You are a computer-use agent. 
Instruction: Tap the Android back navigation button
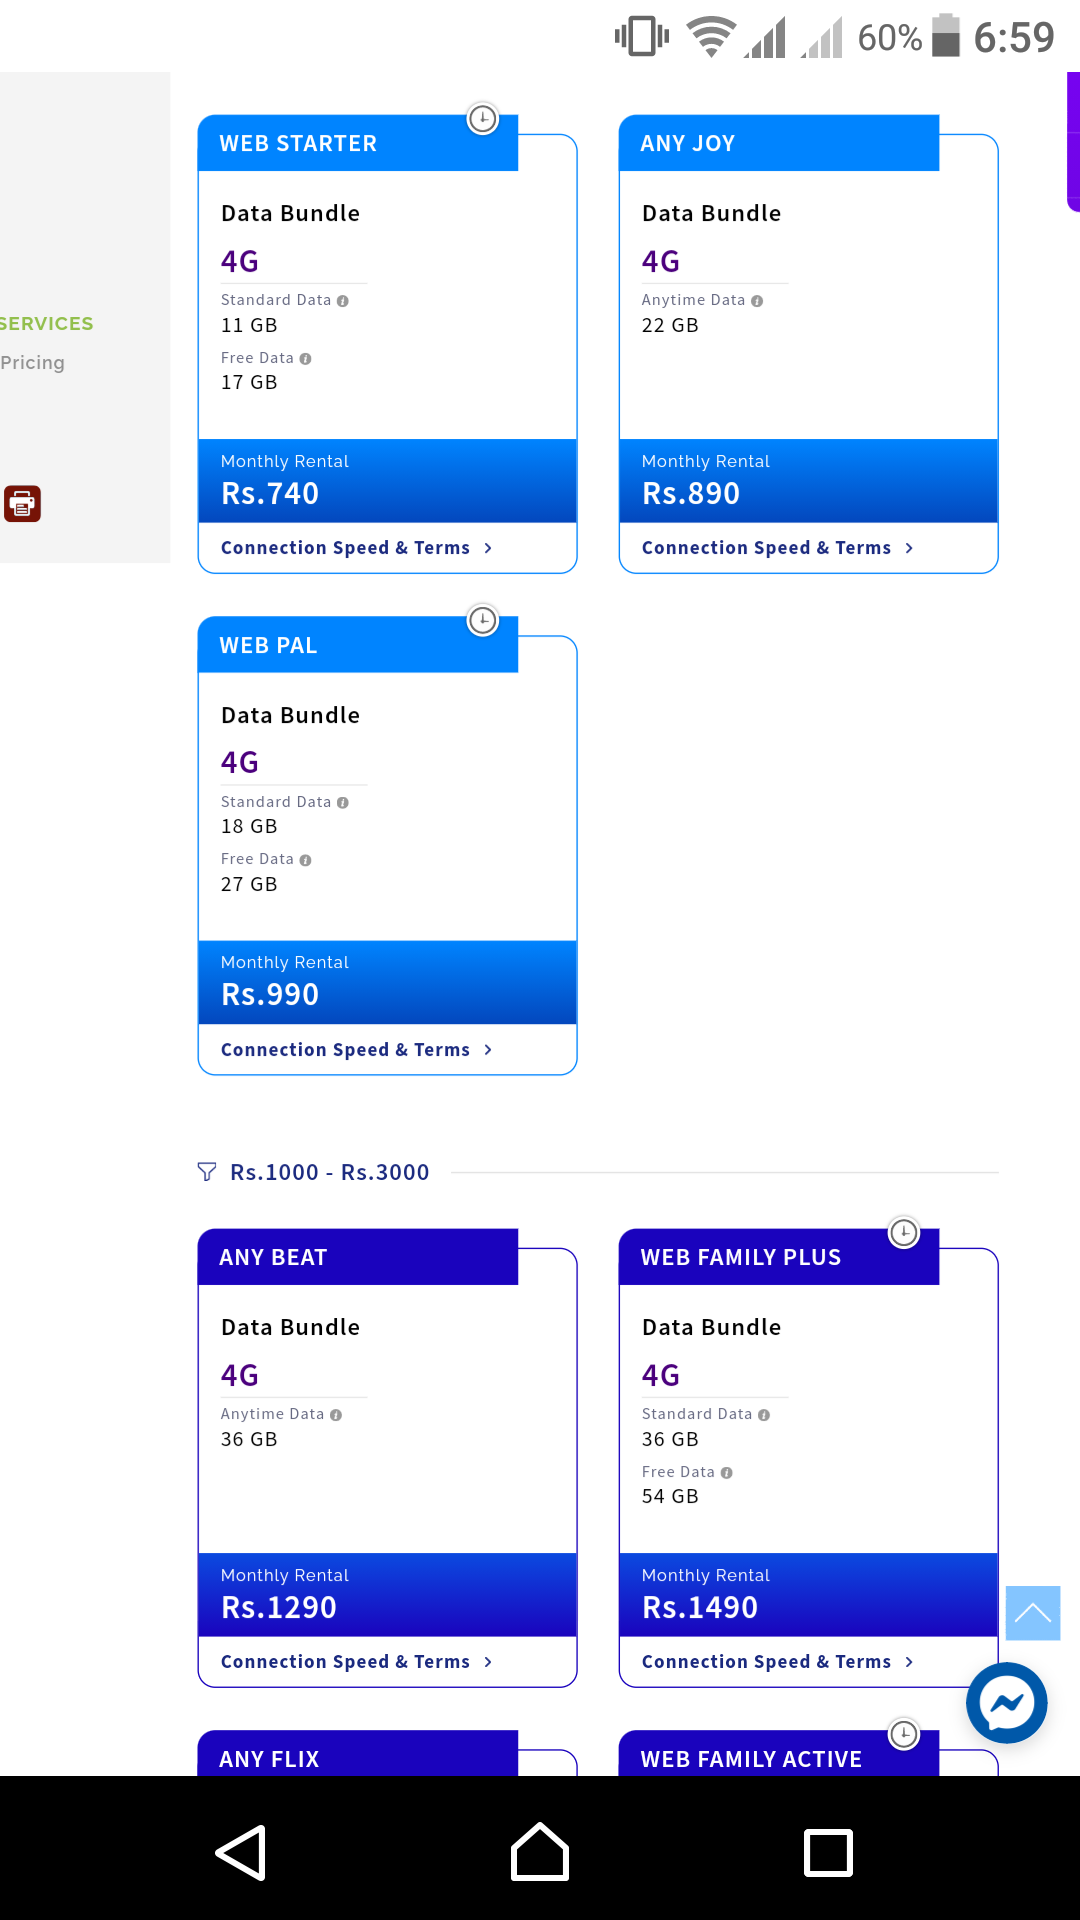click(x=241, y=1853)
